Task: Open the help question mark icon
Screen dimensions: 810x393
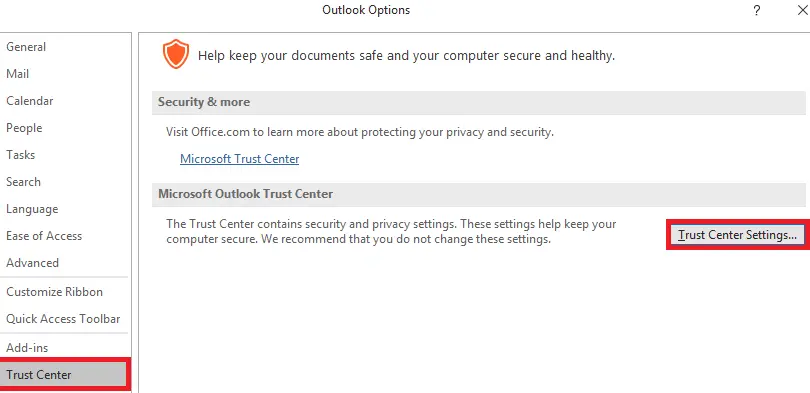Action: [x=756, y=10]
